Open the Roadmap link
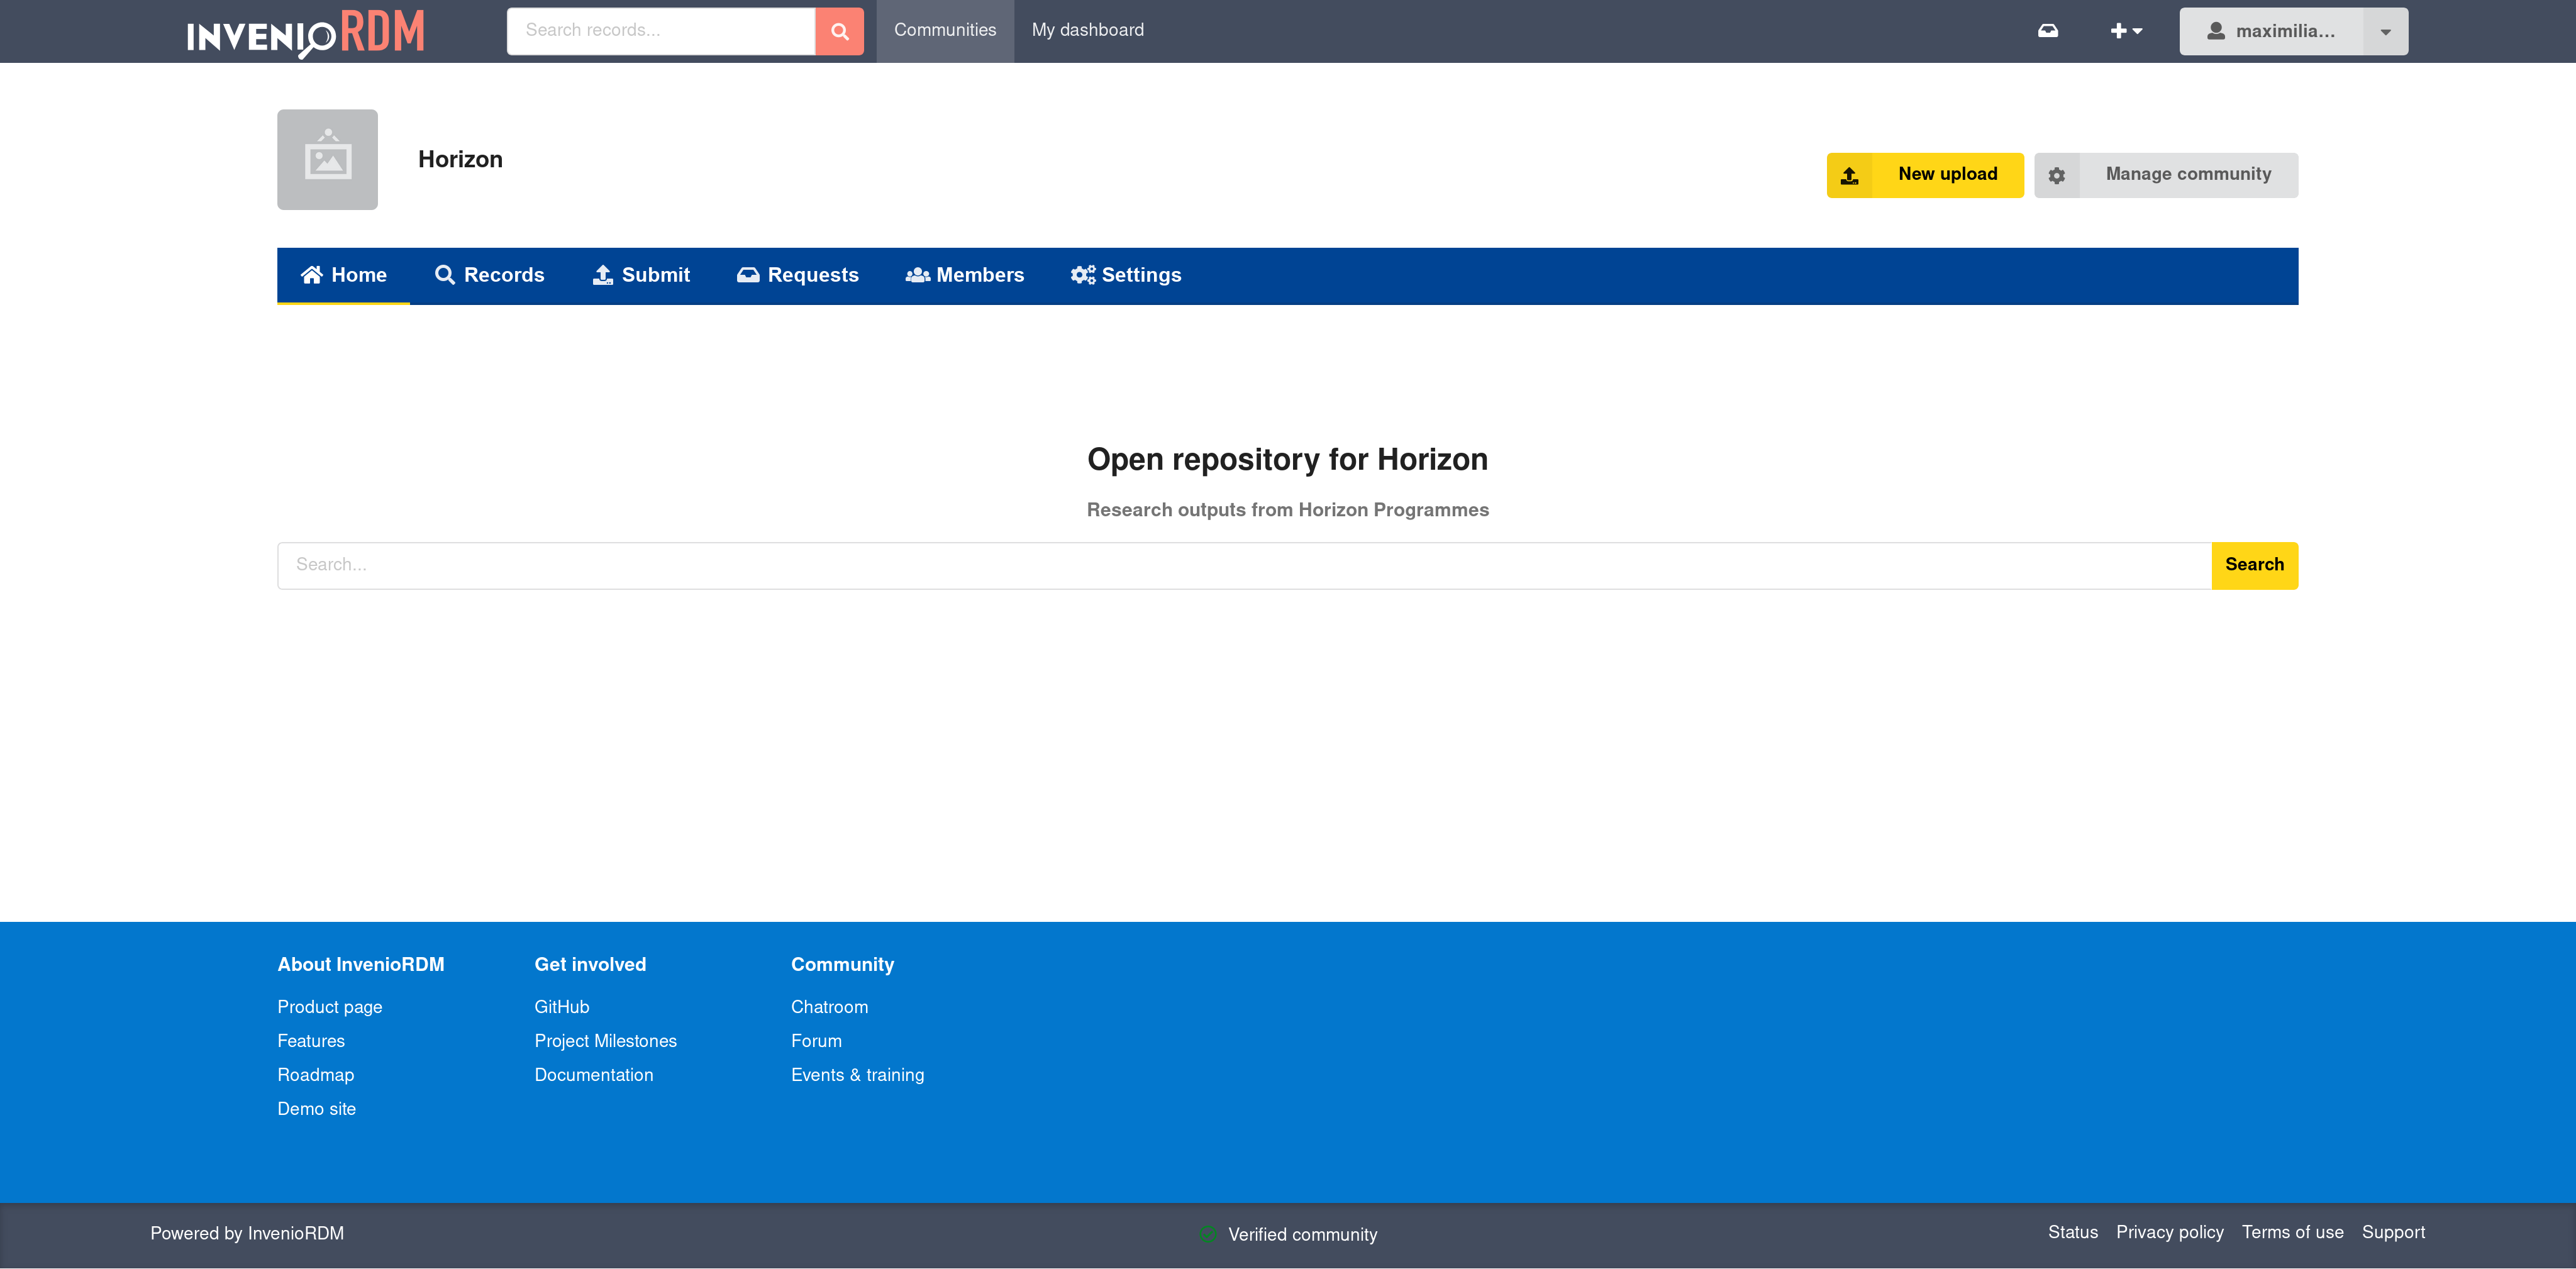This screenshot has height=1269, width=2576. point(316,1075)
